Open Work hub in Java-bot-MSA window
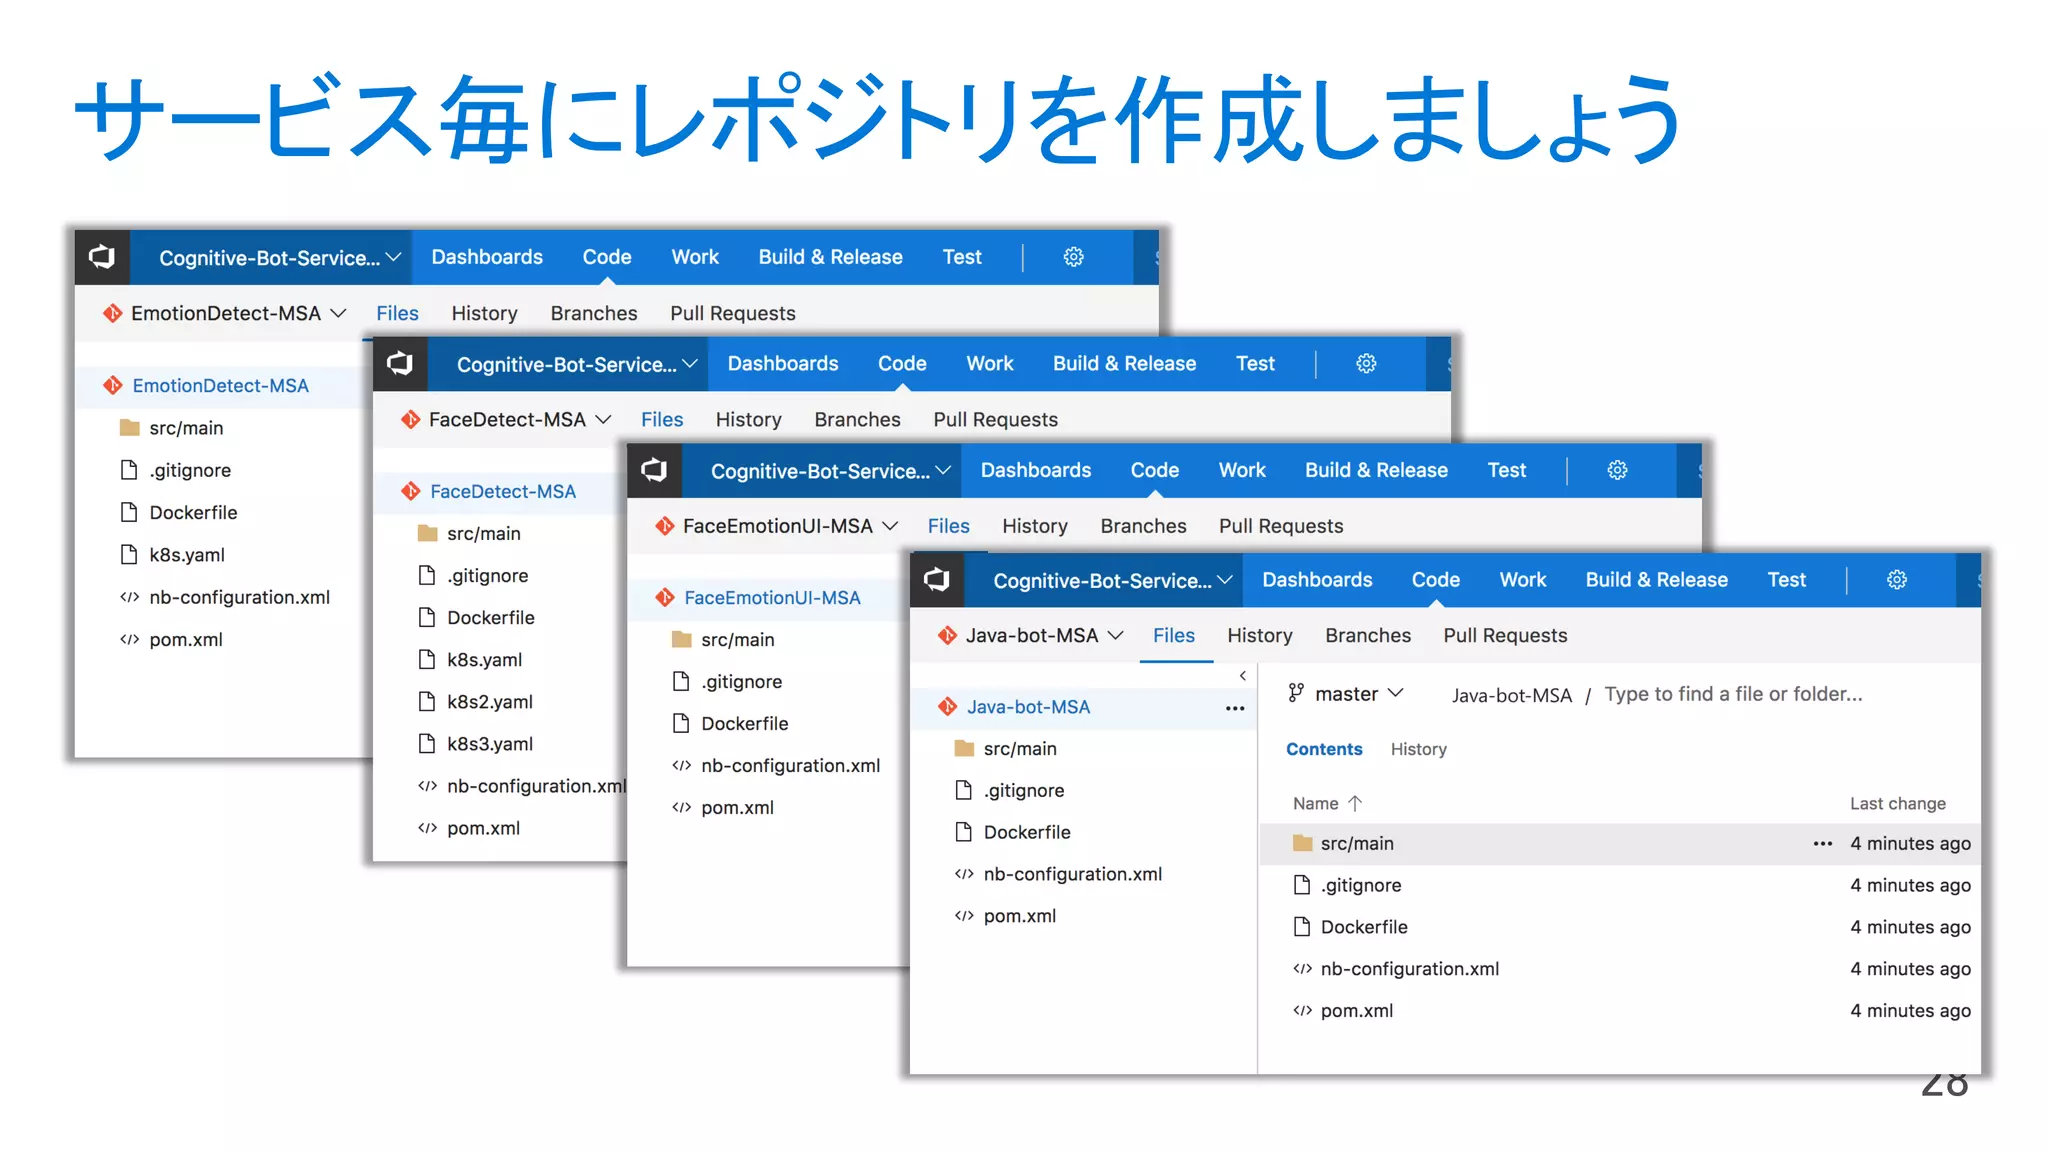Screen dimensions: 2048x1152 (1522, 580)
